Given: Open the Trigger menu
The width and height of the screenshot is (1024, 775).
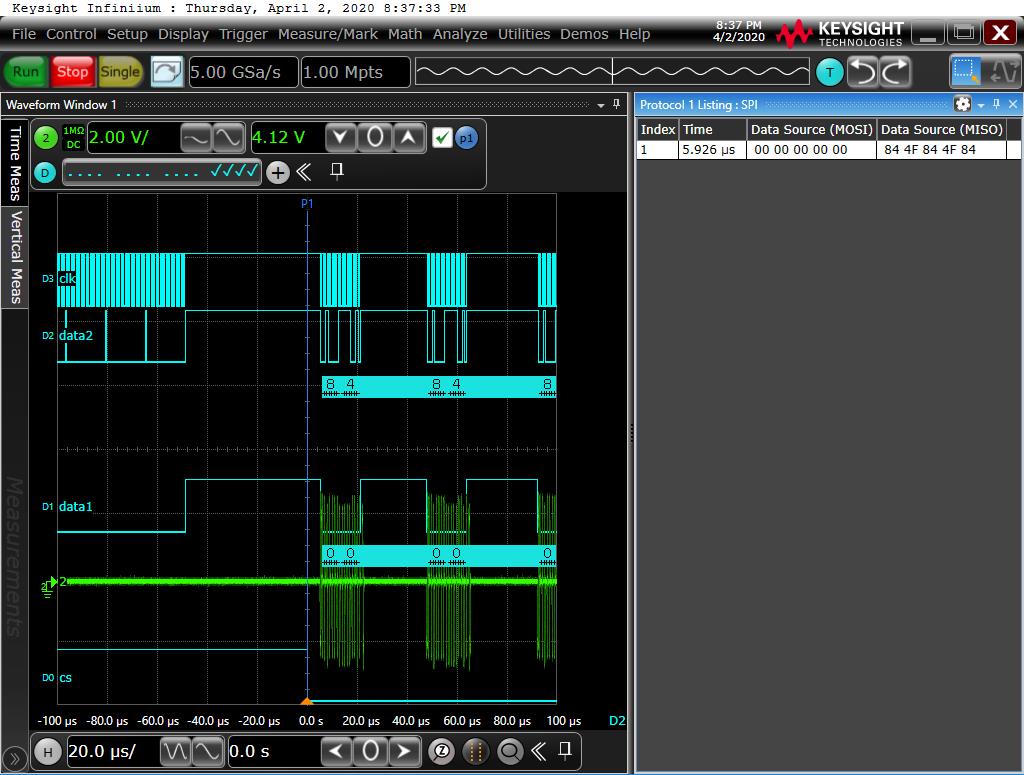Looking at the screenshot, I should [x=243, y=34].
